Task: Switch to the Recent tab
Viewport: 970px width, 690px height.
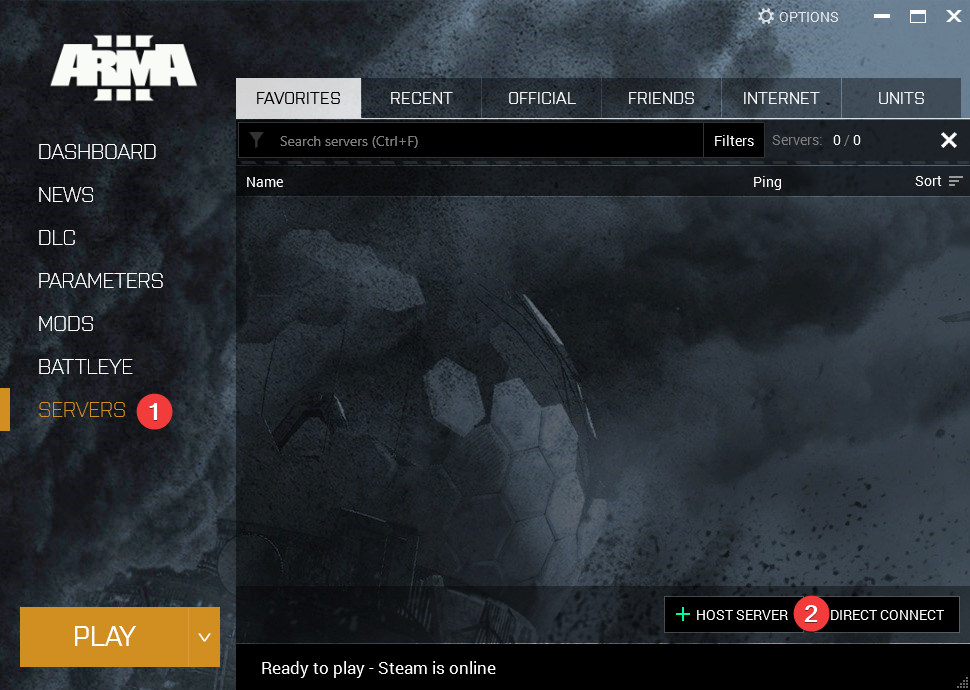Action: (x=421, y=98)
